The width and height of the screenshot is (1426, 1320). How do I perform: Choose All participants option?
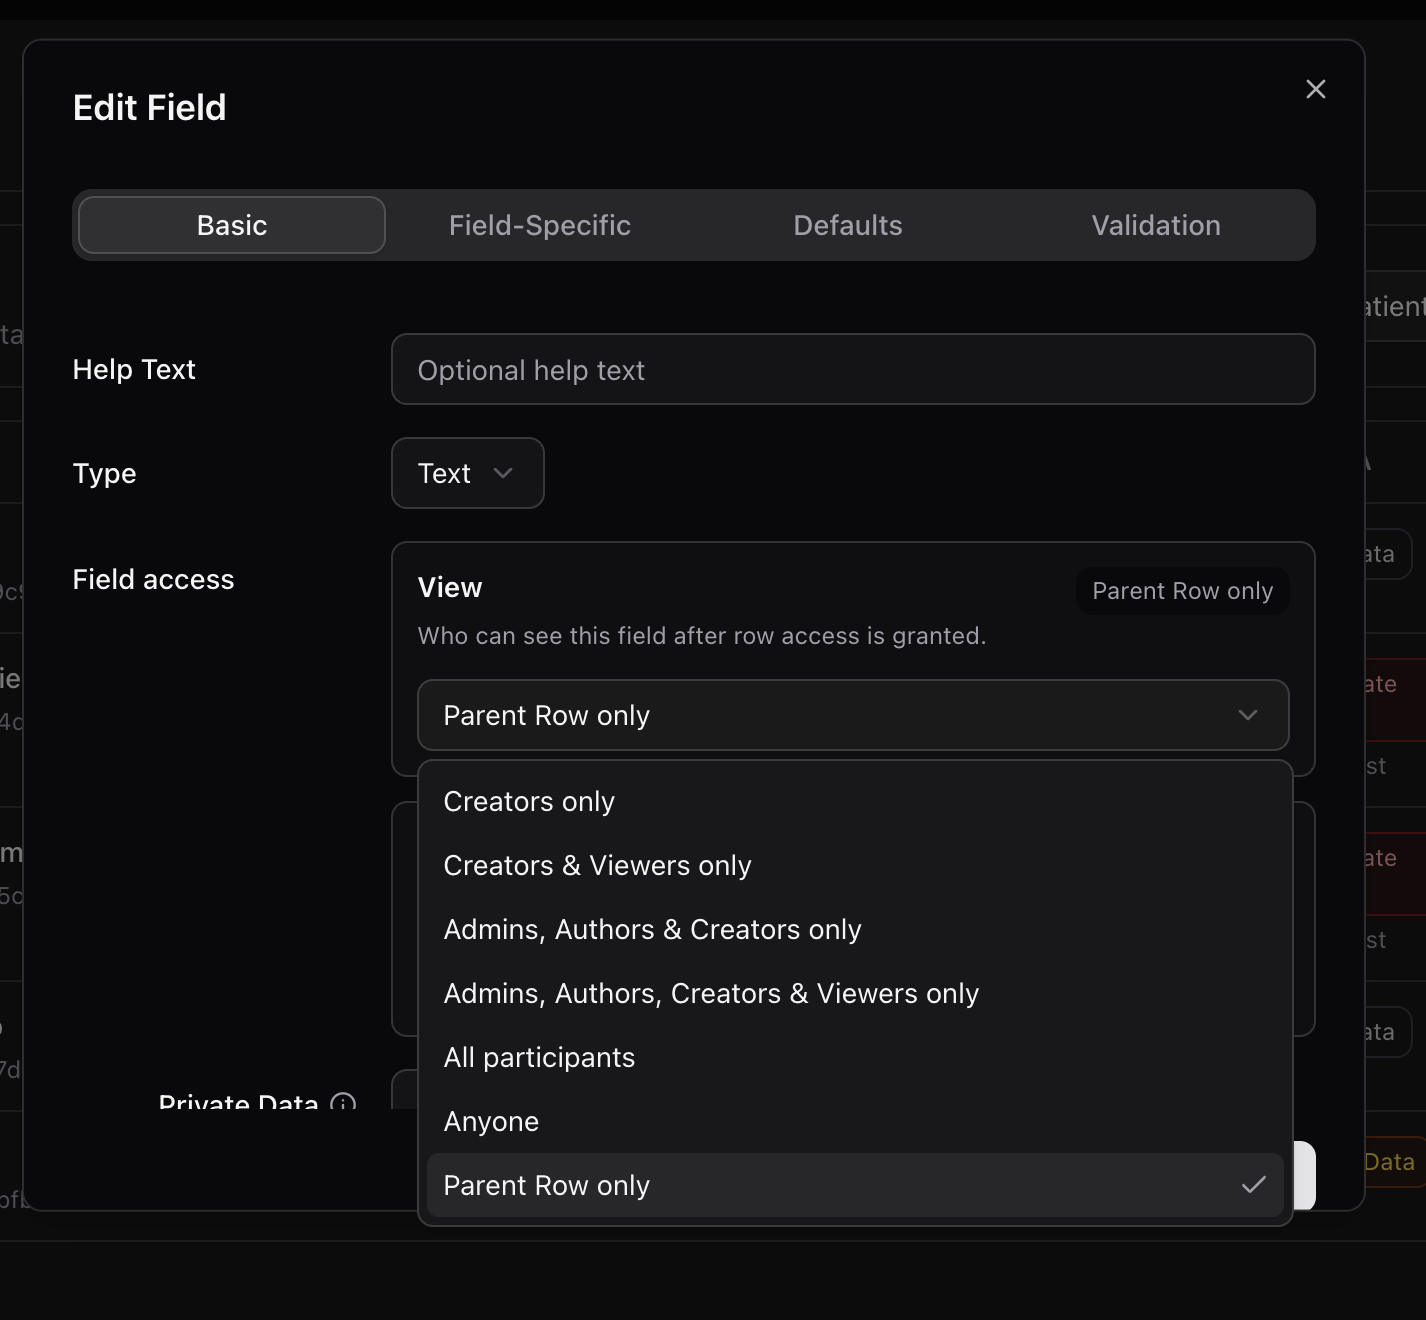[x=855, y=1058]
